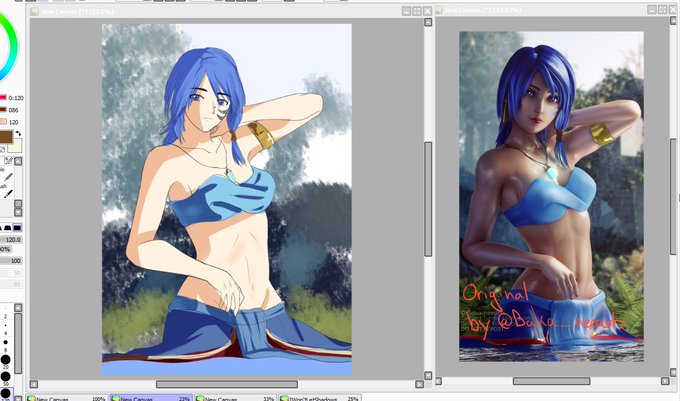This screenshot has height=401, width=680.
Task: Click the density field showing 100
Action: pyautogui.click(x=11, y=261)
